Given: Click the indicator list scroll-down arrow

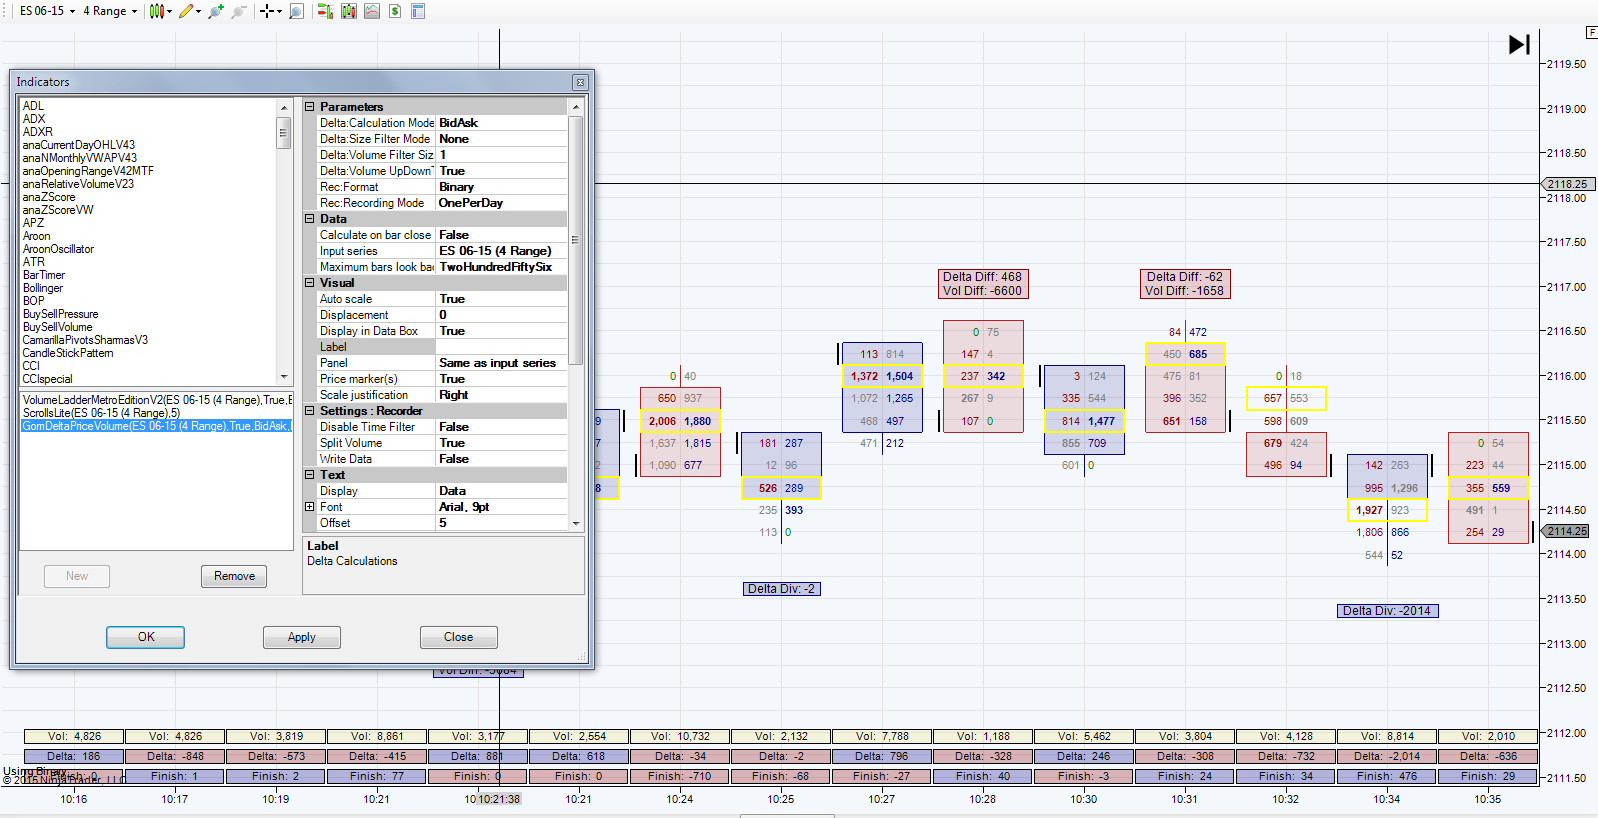Looking at the screenshot, I should tap(284, 377).
